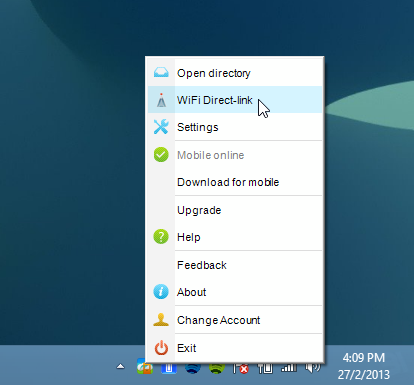Click the wrench and screwdriver Settings icon
Viewport: 414px width, 385px height.
pos(161,127)
